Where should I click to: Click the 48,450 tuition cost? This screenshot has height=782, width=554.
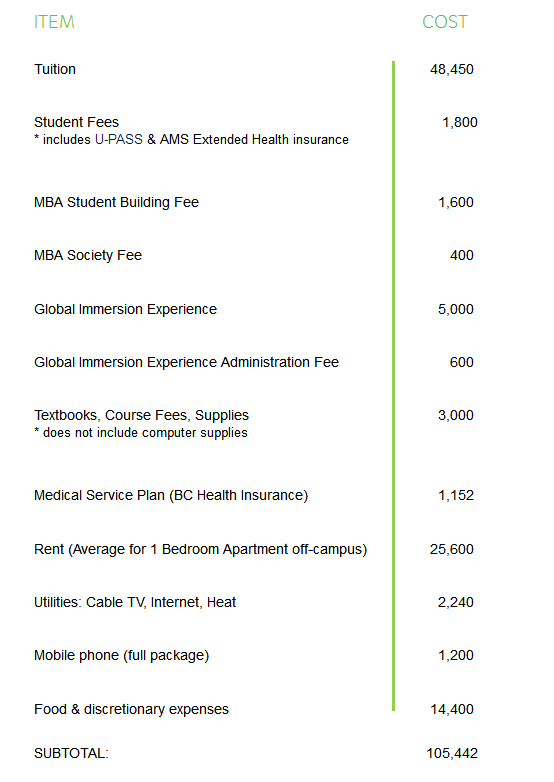[452, 69]
